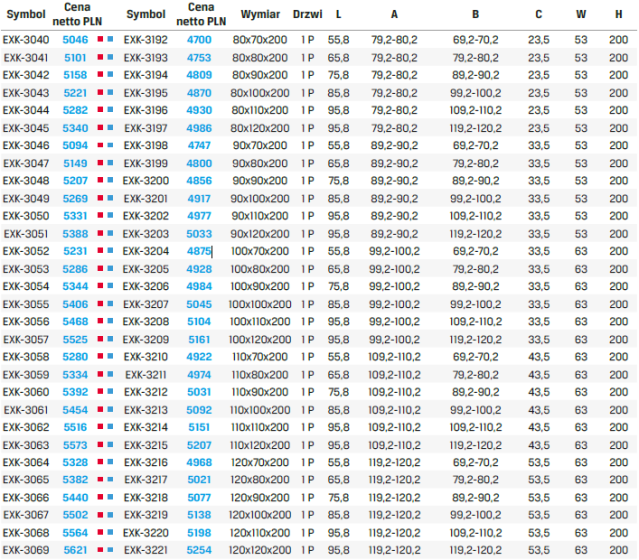
Task: Select dimension 120x90x200
Action: click(x=260, y=498)
